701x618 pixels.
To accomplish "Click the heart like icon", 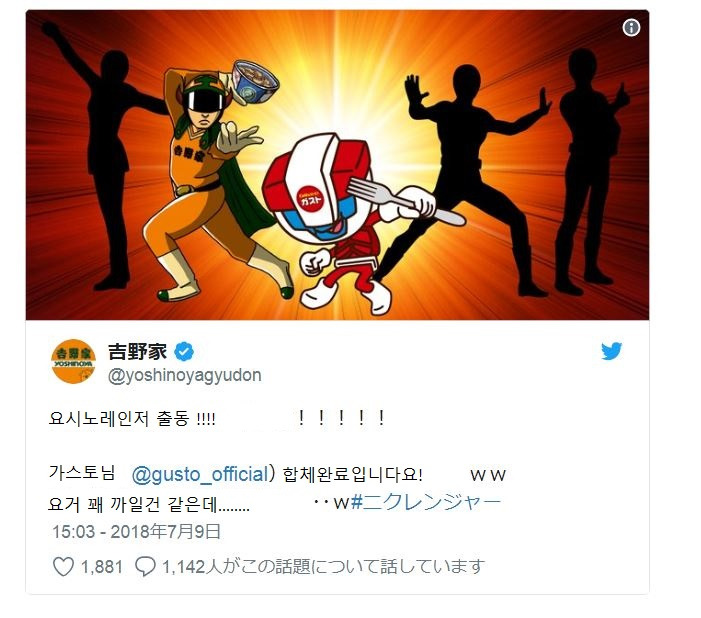I will click(63, 567).
